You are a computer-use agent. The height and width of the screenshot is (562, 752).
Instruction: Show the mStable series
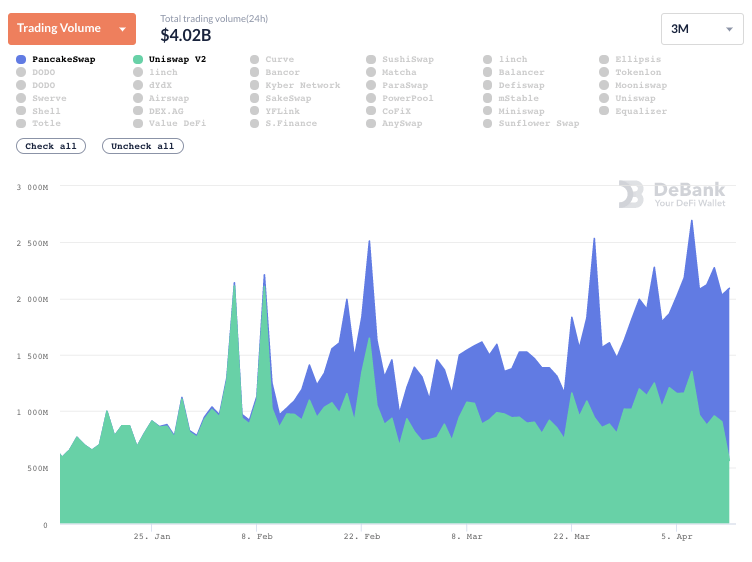click(x=511, y=98)
